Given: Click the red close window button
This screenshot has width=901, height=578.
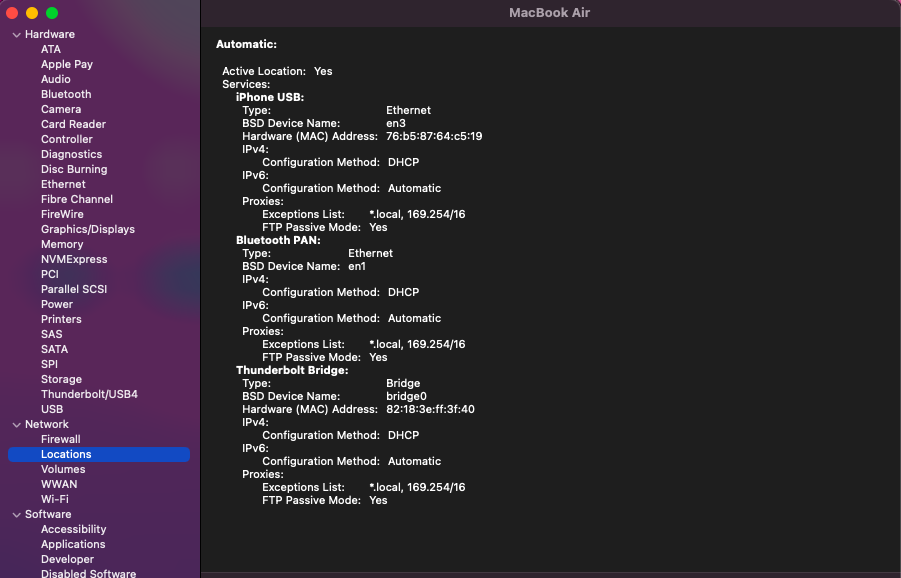Looking at the screenshot, I should coord(12,13).
